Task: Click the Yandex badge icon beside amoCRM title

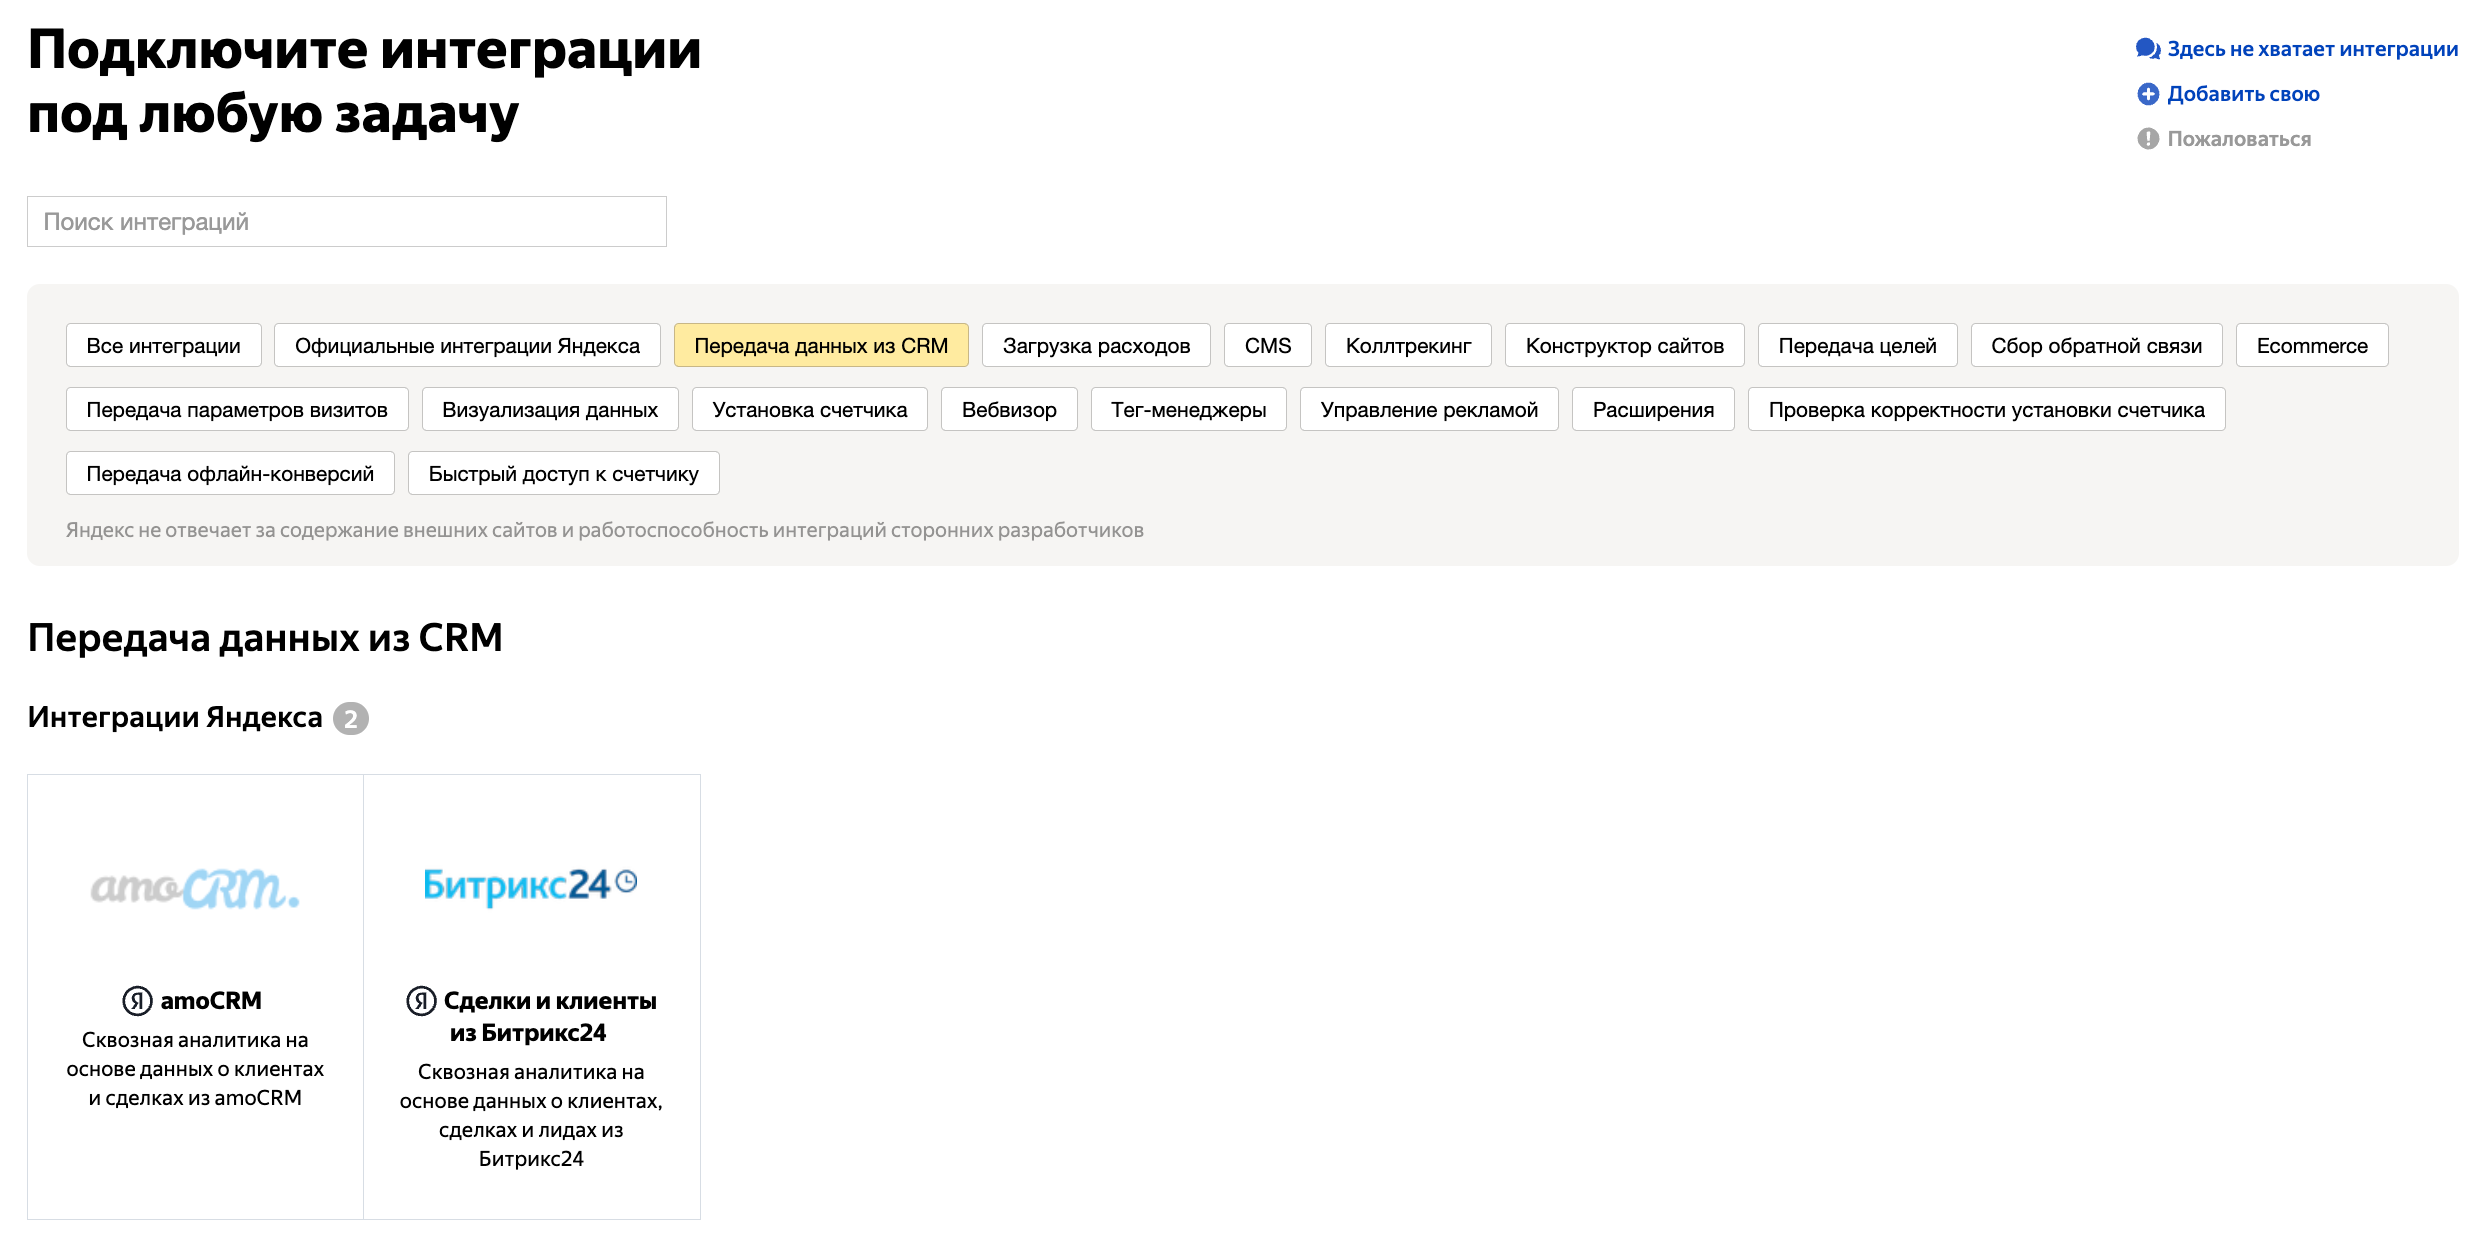Action: tap(137, 1000)
